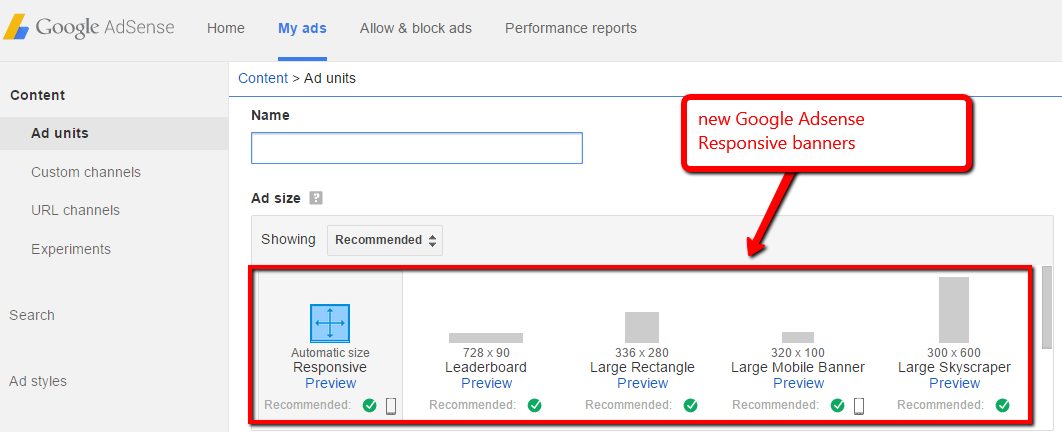Screen dimensions: 1062x432
Task: Choose the 300 x 600 Large Skyscraper shape
Action: (954, 310)
